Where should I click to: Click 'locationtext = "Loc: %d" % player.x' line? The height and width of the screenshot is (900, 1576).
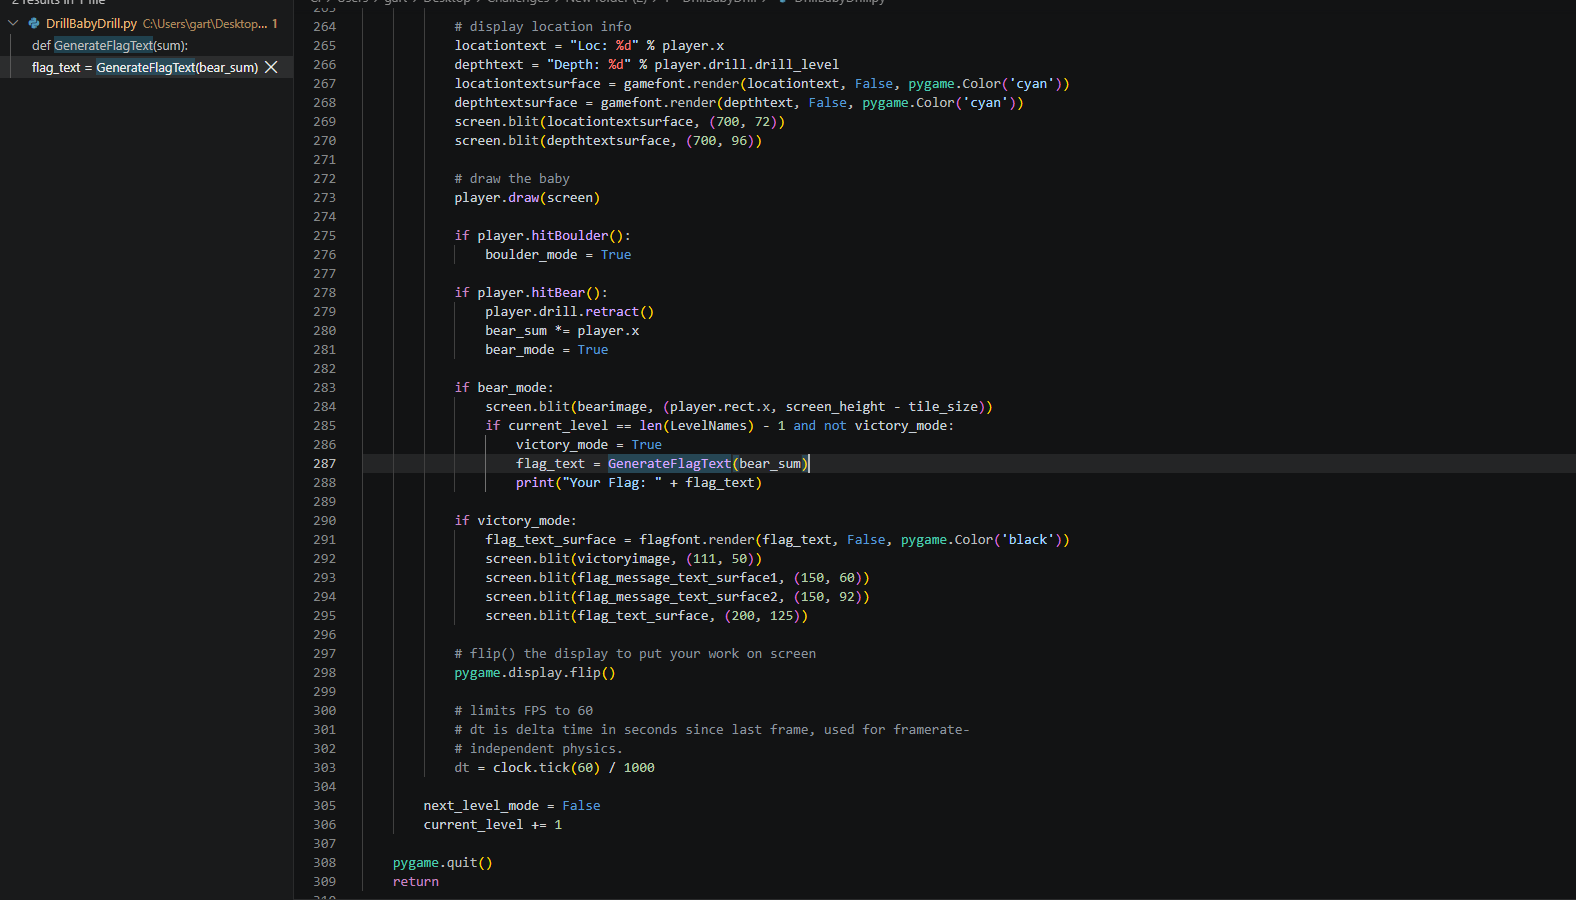click(x=589, y=45)
